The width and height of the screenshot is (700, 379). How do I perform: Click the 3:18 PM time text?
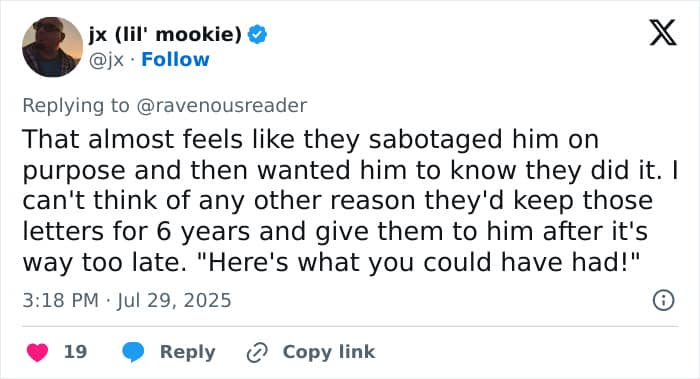60,300
